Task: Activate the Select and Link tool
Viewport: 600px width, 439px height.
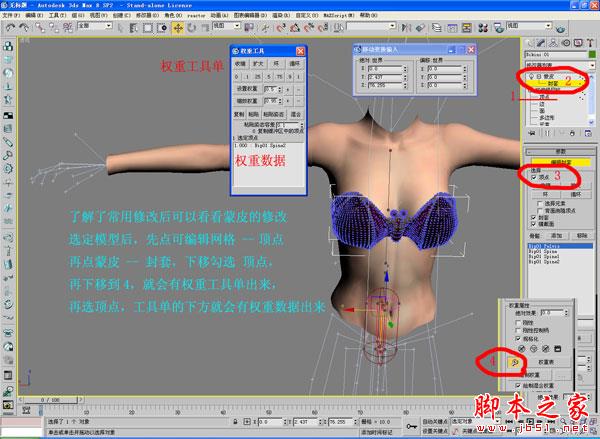Action: (x=40, y=27)
